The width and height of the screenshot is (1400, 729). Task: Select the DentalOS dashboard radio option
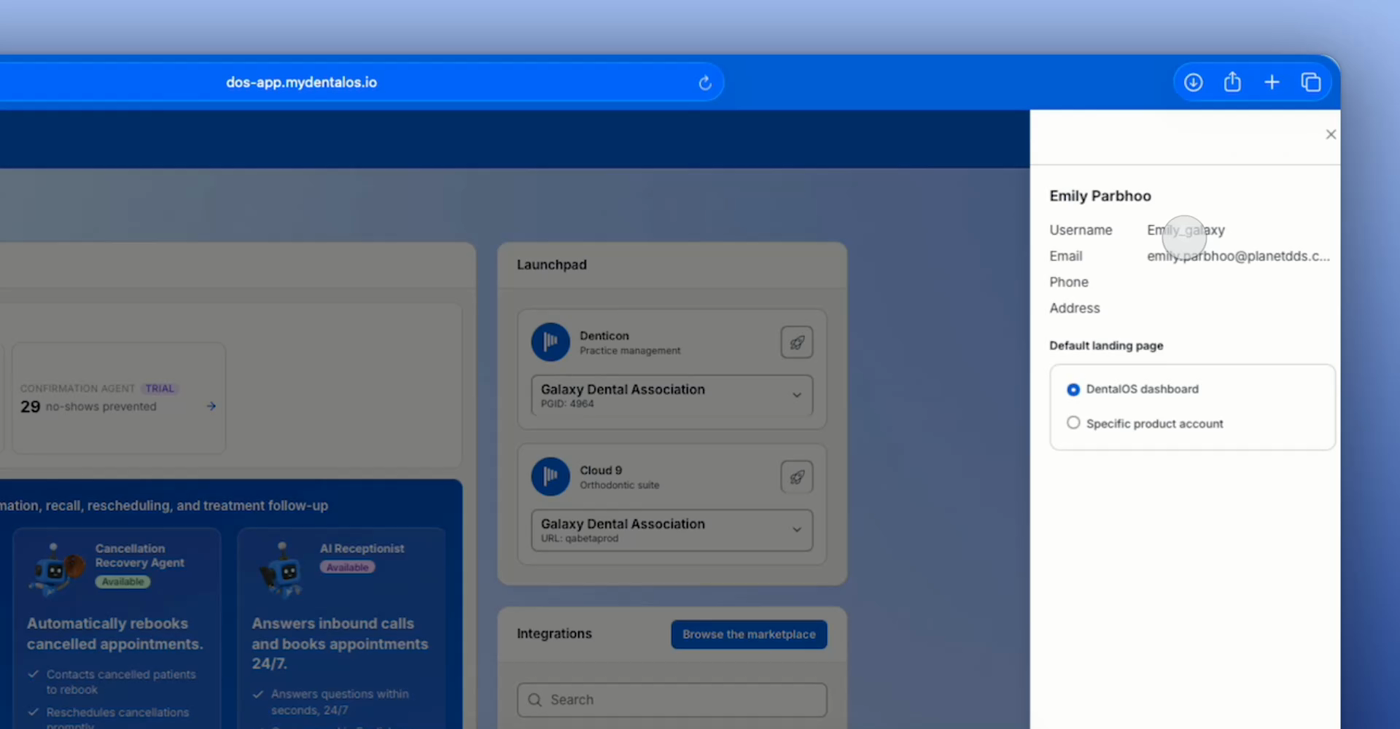coord(1073,389)
